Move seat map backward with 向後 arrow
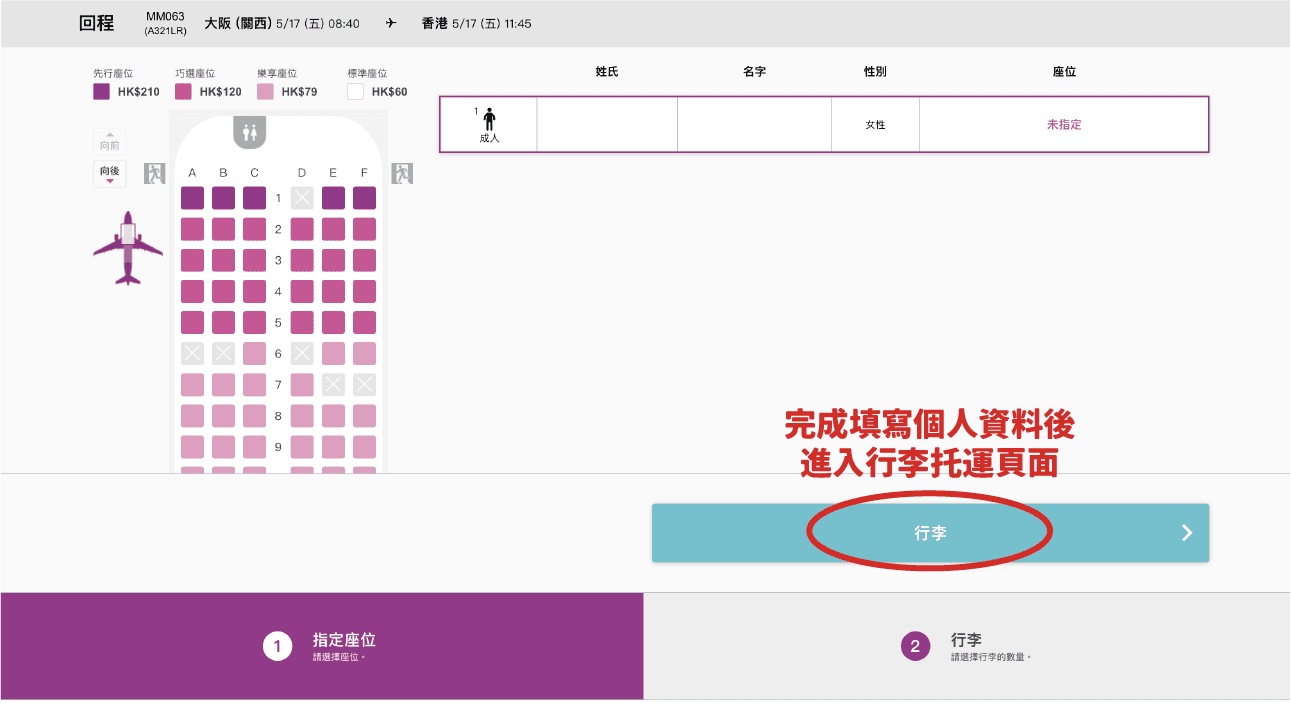The width and height of the screenshot is (1291, 703). tap(110, 174)
